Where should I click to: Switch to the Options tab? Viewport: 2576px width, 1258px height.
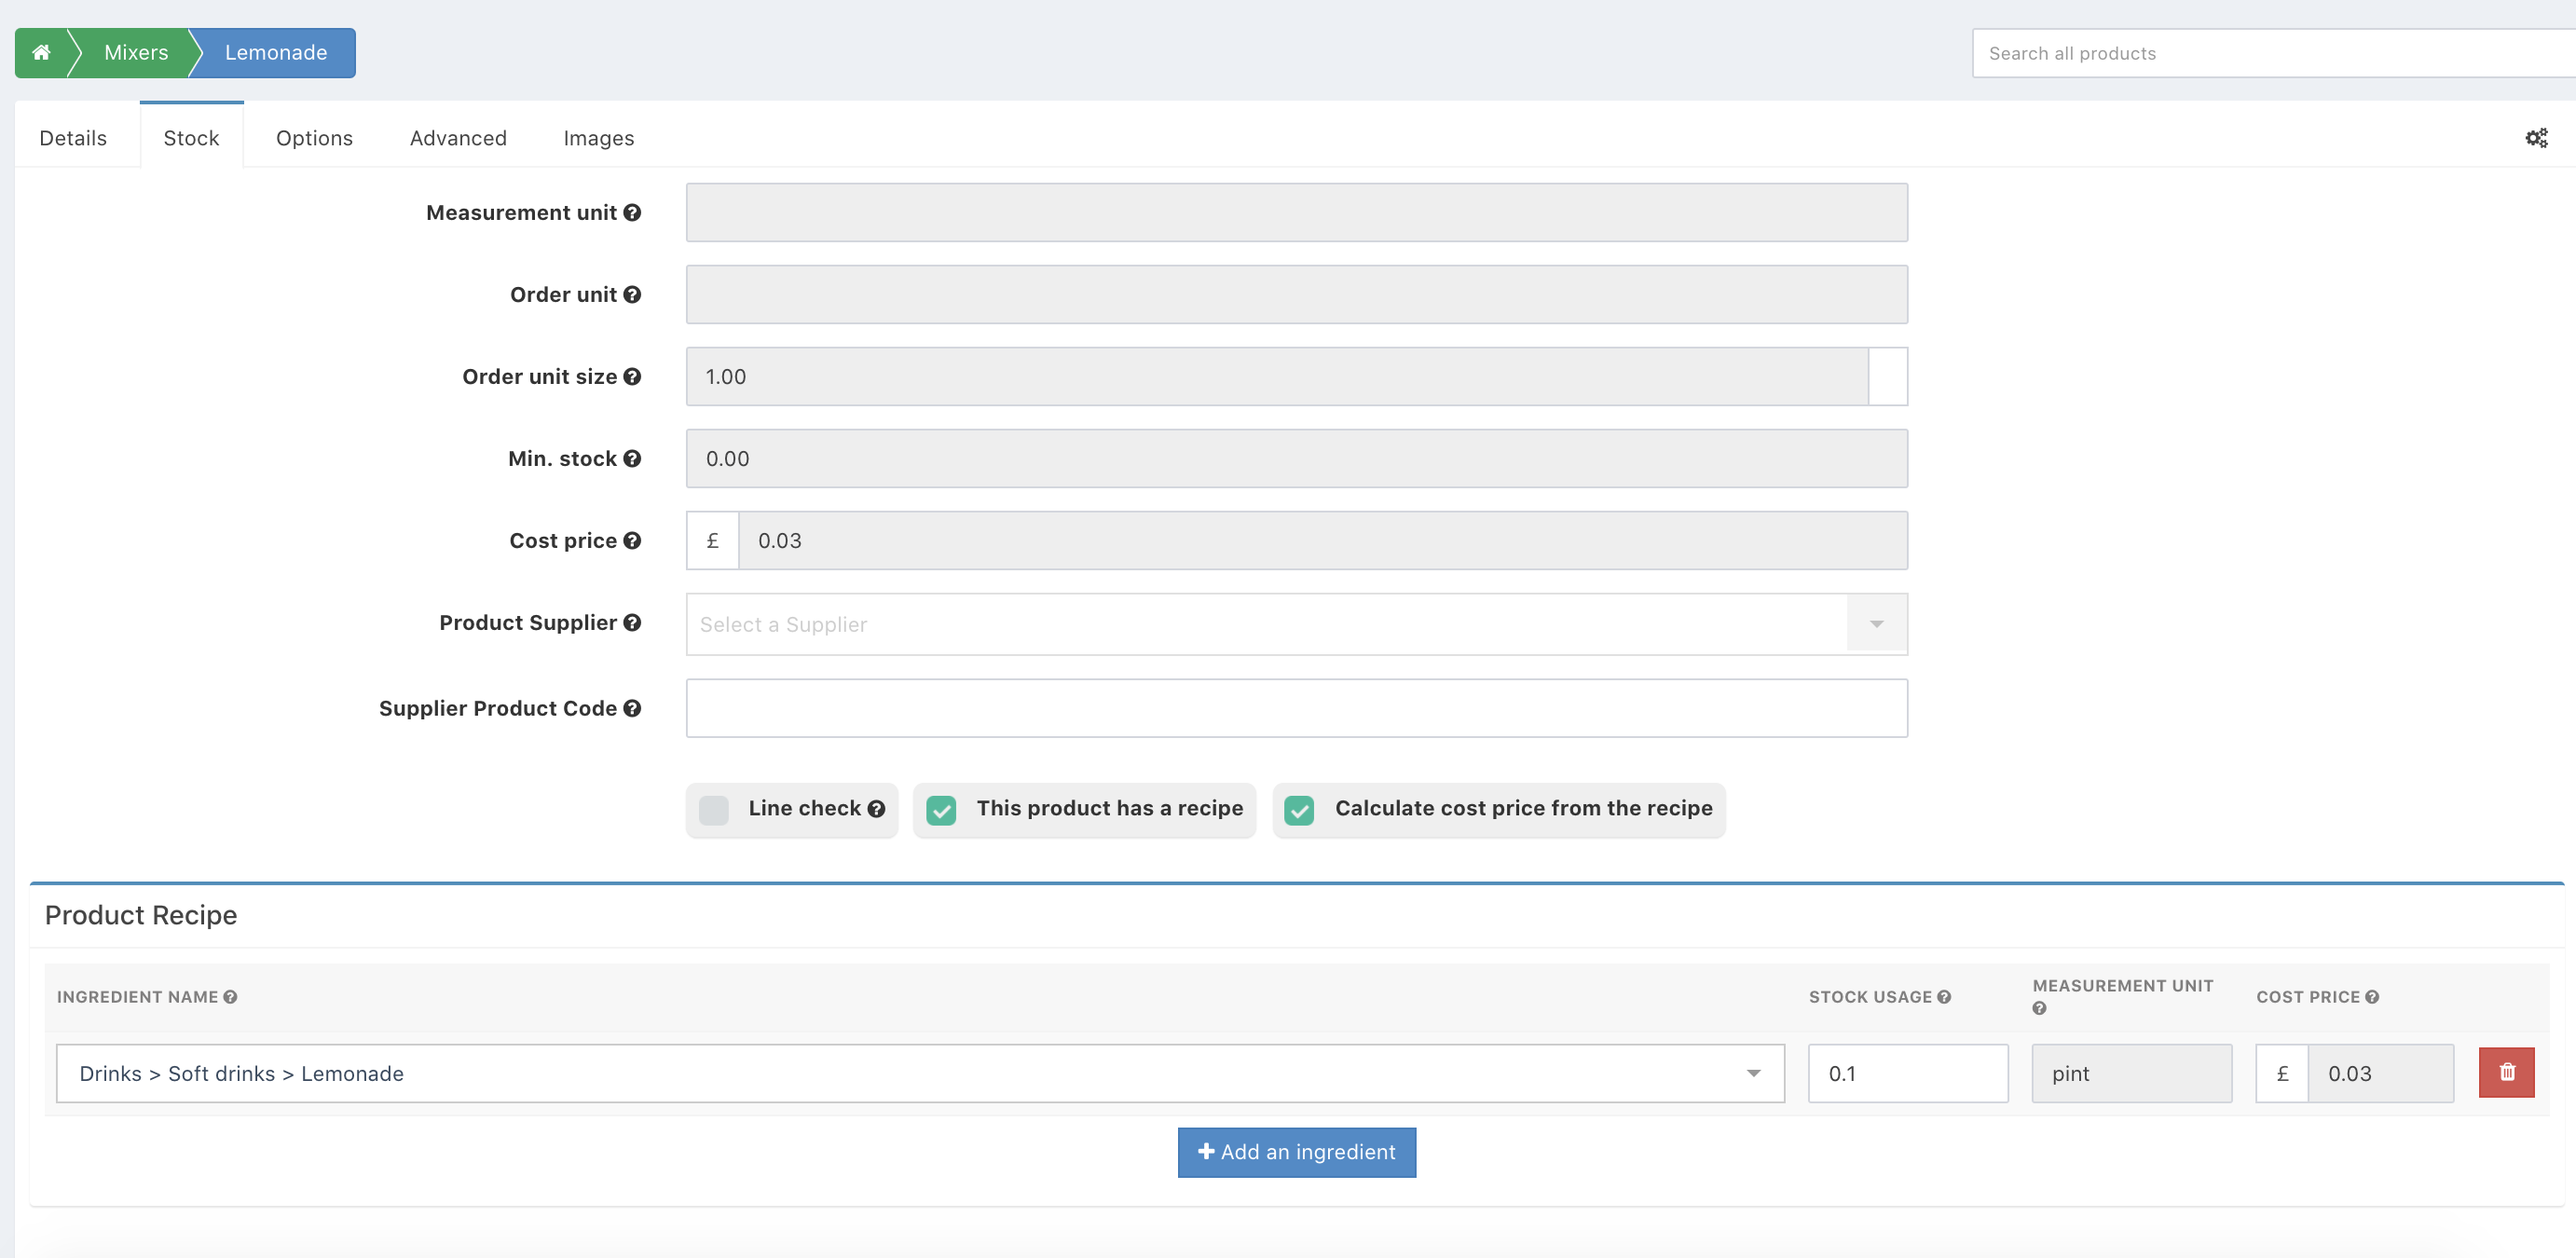pos(314,138)
